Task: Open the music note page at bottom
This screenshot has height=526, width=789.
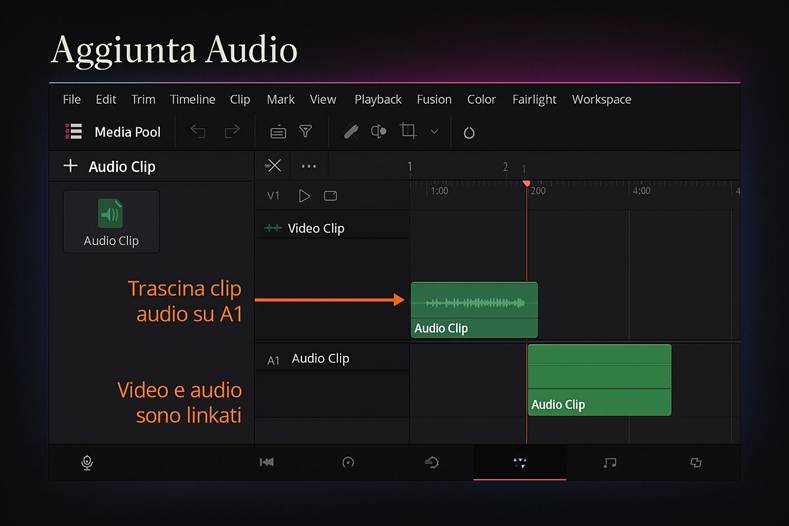Action: pyautogui.click(x=609, y=463)
